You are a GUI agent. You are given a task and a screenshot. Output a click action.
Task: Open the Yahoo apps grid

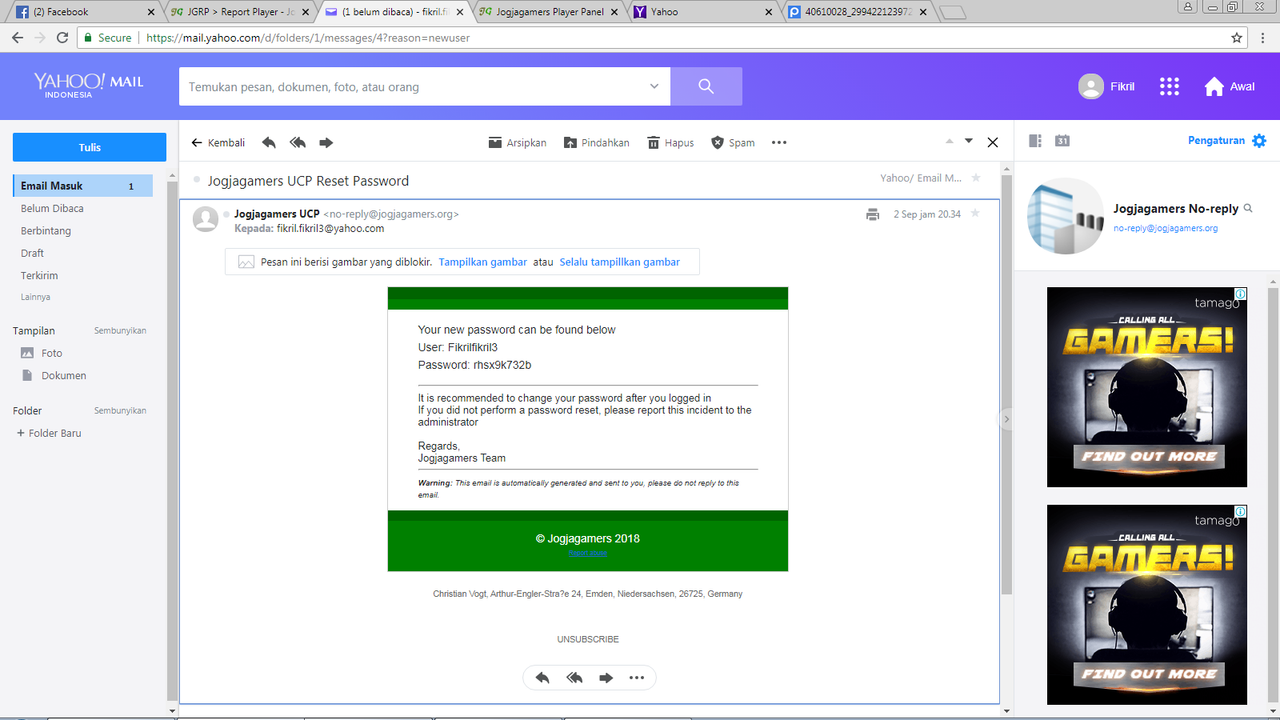point(1169,86)
